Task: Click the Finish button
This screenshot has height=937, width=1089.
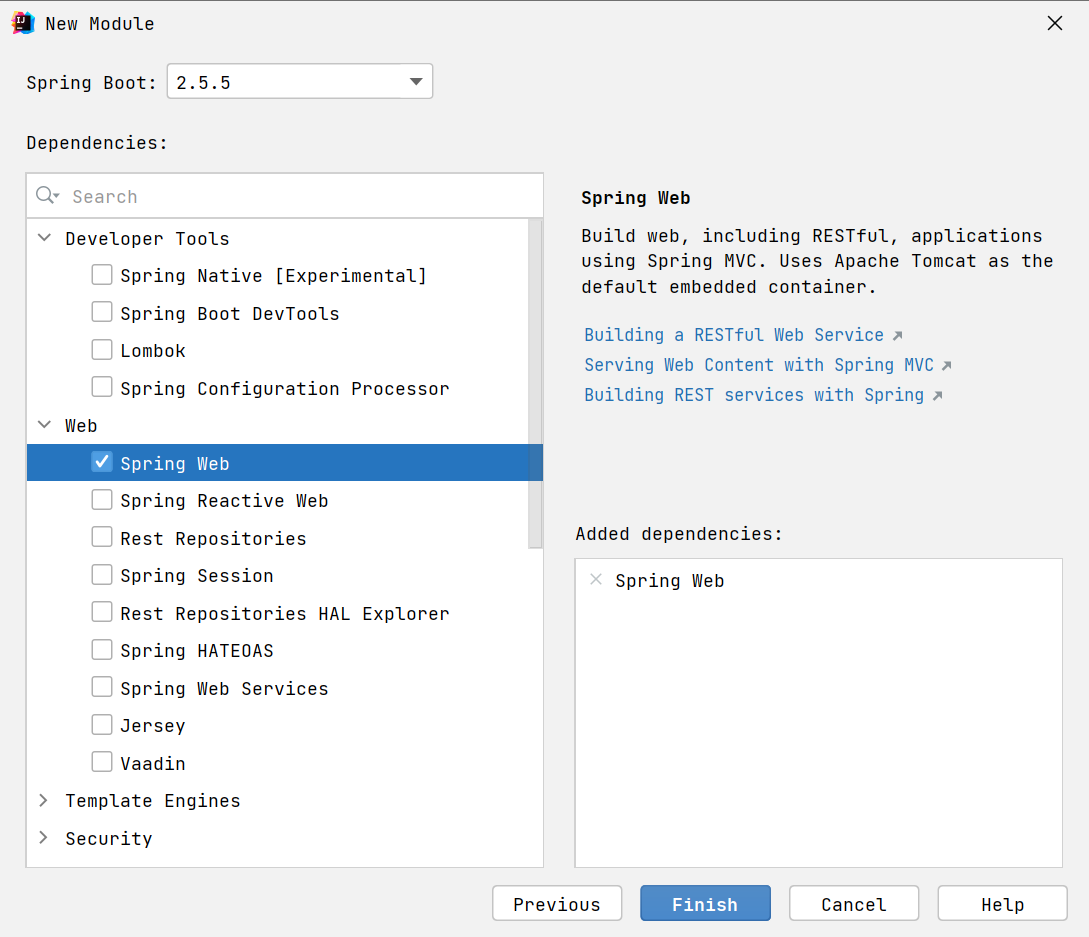Action: click(705, 904)
